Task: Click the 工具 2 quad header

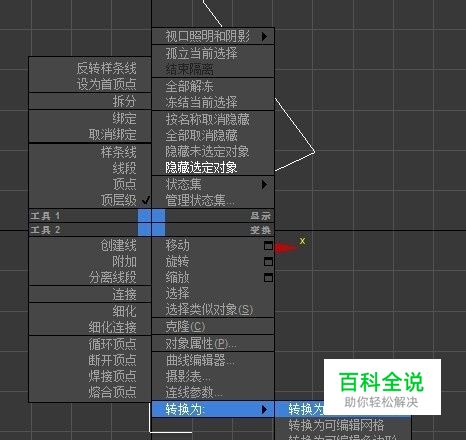Action: point(45,230)
